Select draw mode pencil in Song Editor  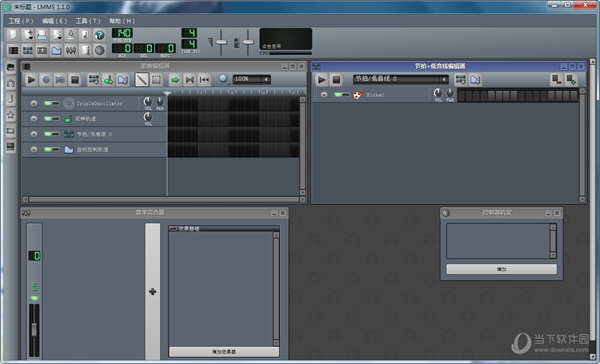tap(142, 80)
